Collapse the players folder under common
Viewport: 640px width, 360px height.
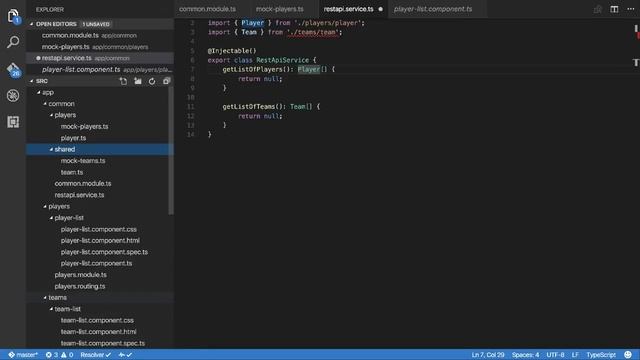coord(51,115)
